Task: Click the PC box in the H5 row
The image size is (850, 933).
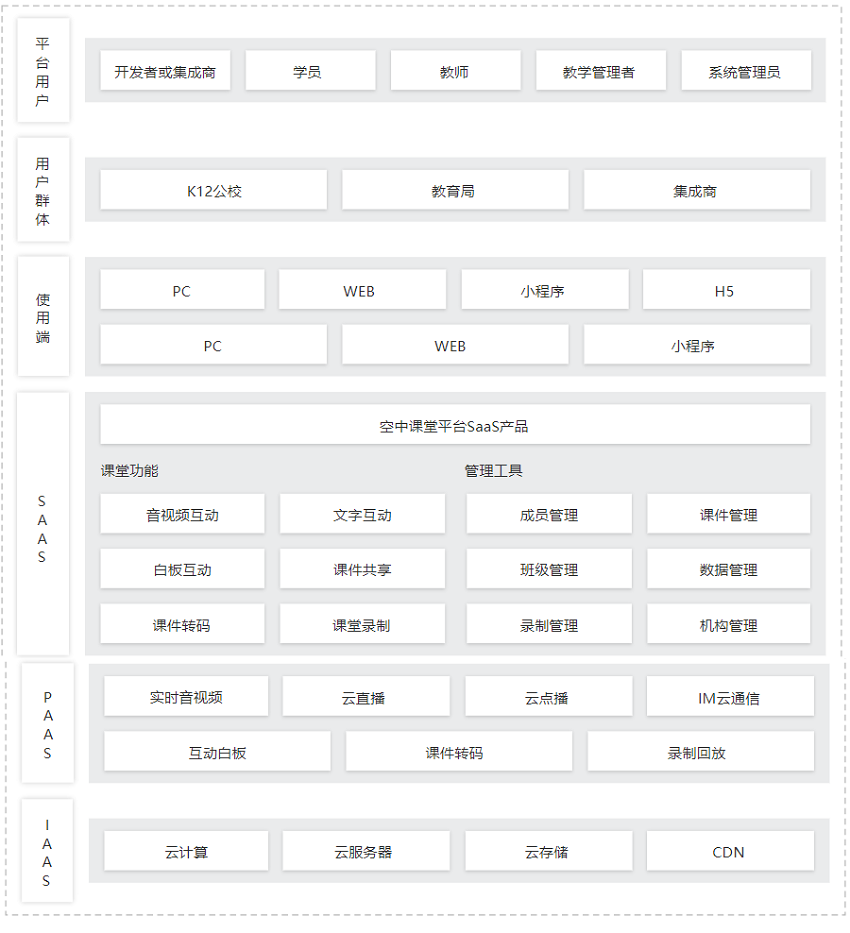Action: click(182, 290)
